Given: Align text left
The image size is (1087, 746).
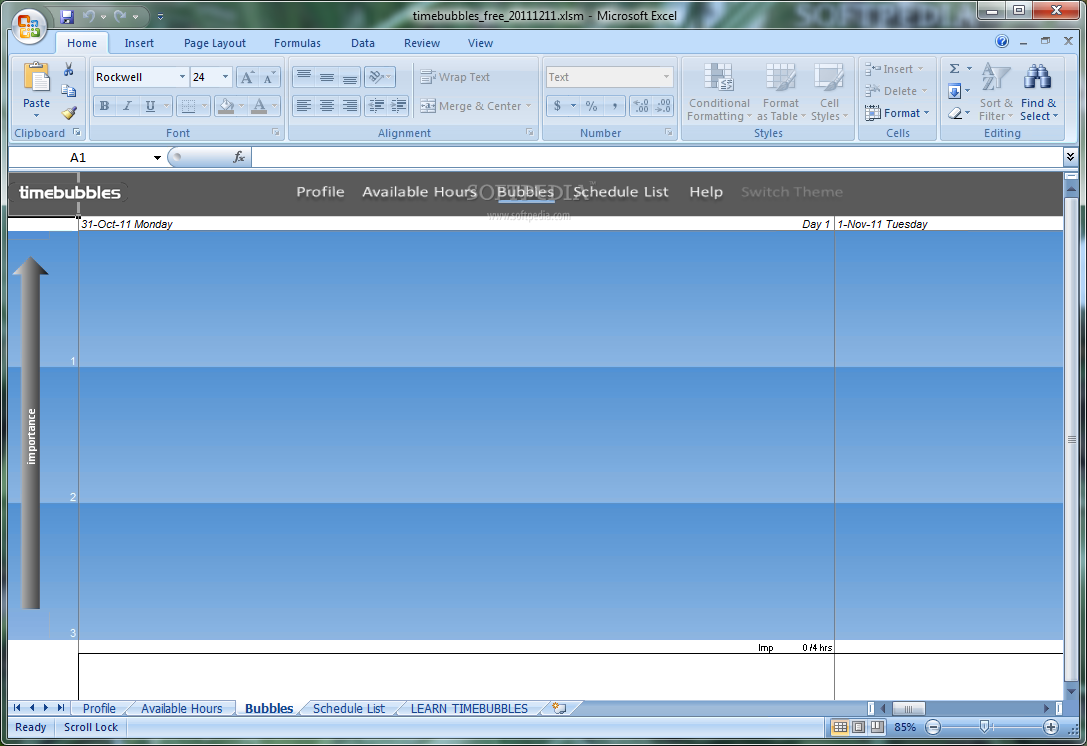Looking at the screenshot, I should point(304,106).
